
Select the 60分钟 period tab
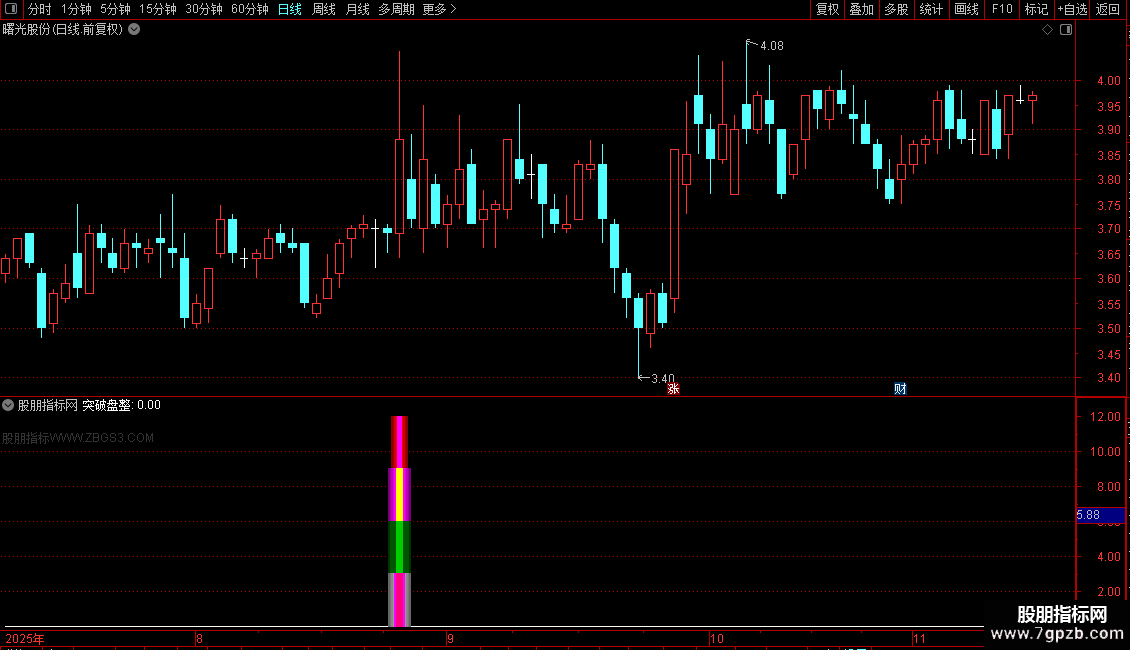click(x=250, y=9)
